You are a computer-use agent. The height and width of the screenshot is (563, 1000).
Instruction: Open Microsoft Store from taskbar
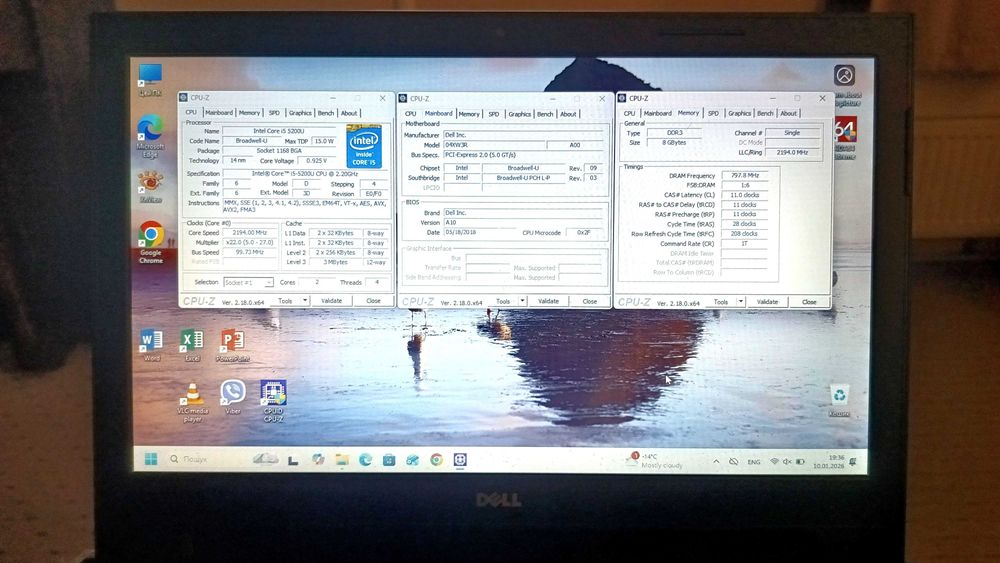(x=389, y=459)
